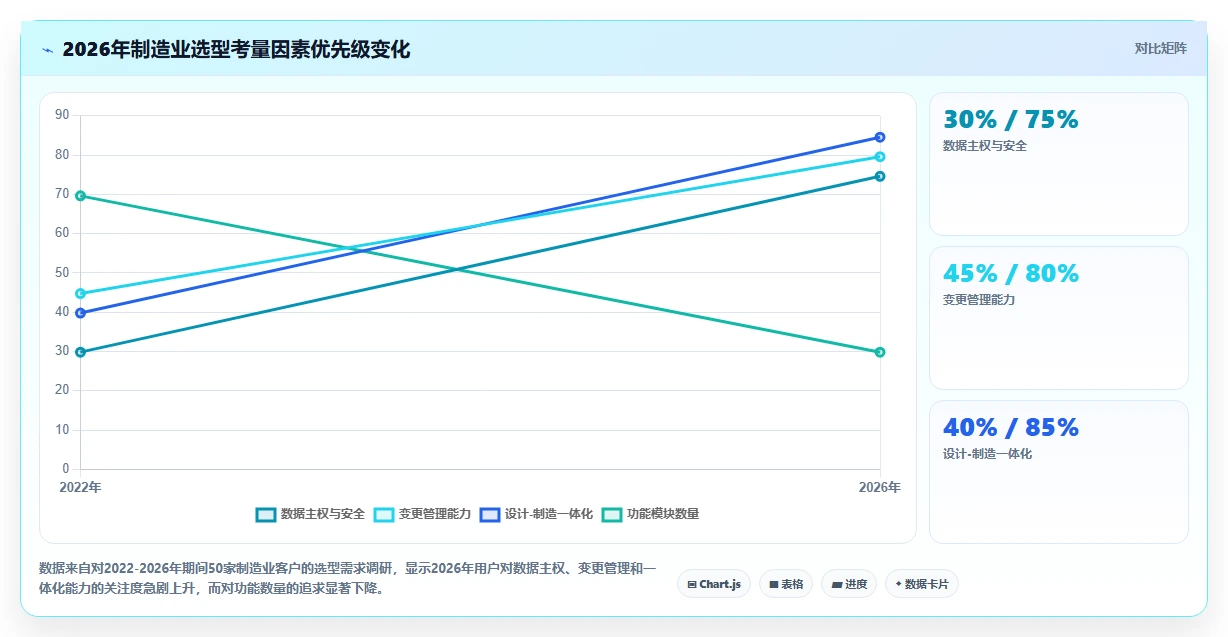Click the 数据卡片 tag chip
Viewport: 1228px width, 637px height.
[x=922, y=584]
